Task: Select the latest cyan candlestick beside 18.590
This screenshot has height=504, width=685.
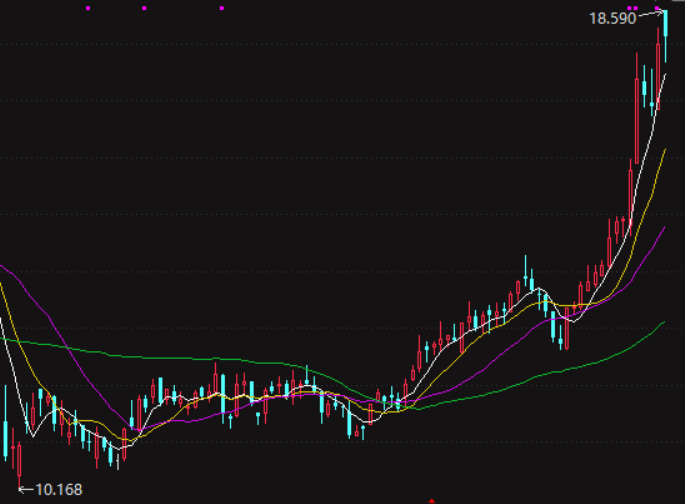Action: pyautogui.click(x=666, y=36)
